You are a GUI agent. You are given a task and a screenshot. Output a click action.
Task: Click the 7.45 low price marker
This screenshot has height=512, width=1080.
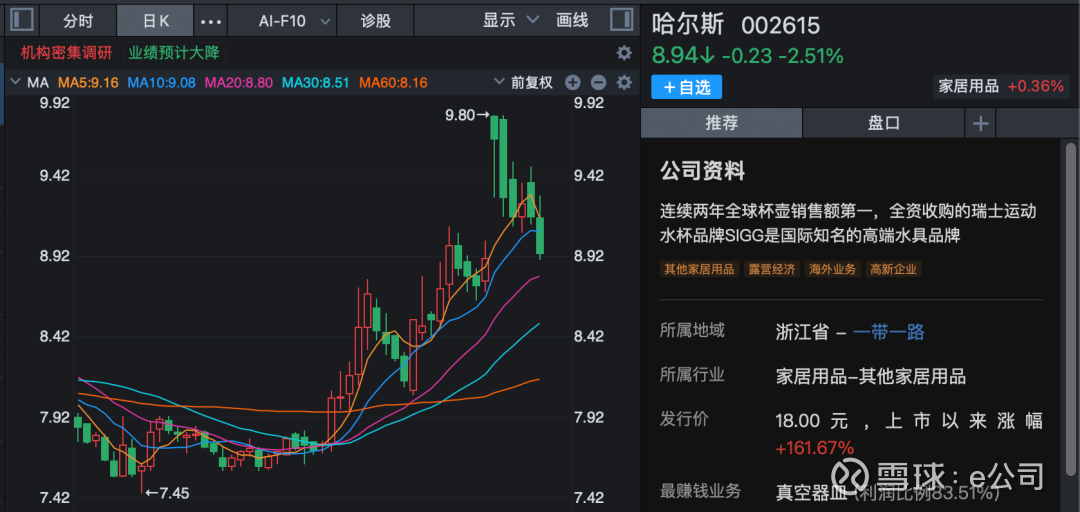click(167, 493)
